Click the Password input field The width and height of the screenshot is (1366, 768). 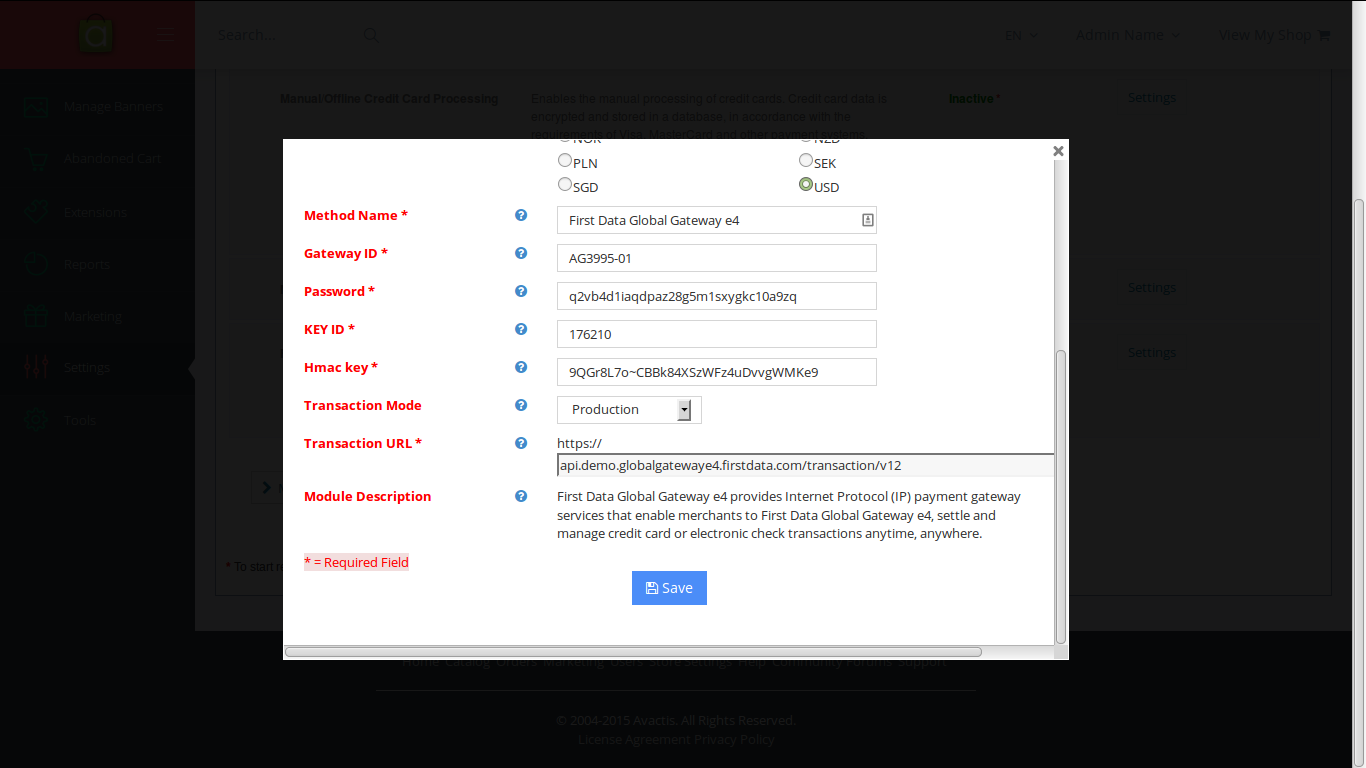pyautogui.click(x=717, y=296)
